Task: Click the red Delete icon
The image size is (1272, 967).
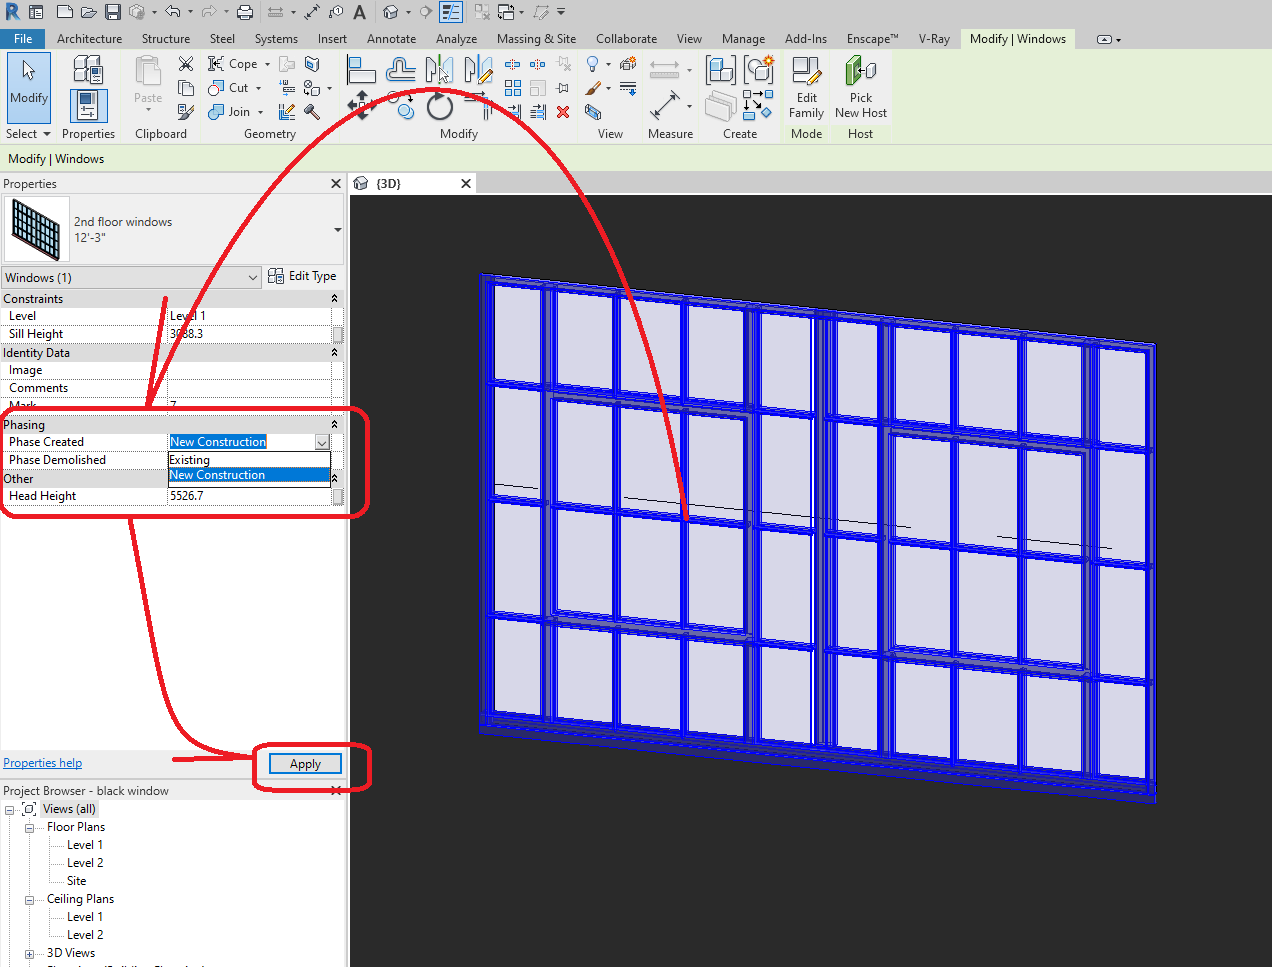Action: coord(563,112)
